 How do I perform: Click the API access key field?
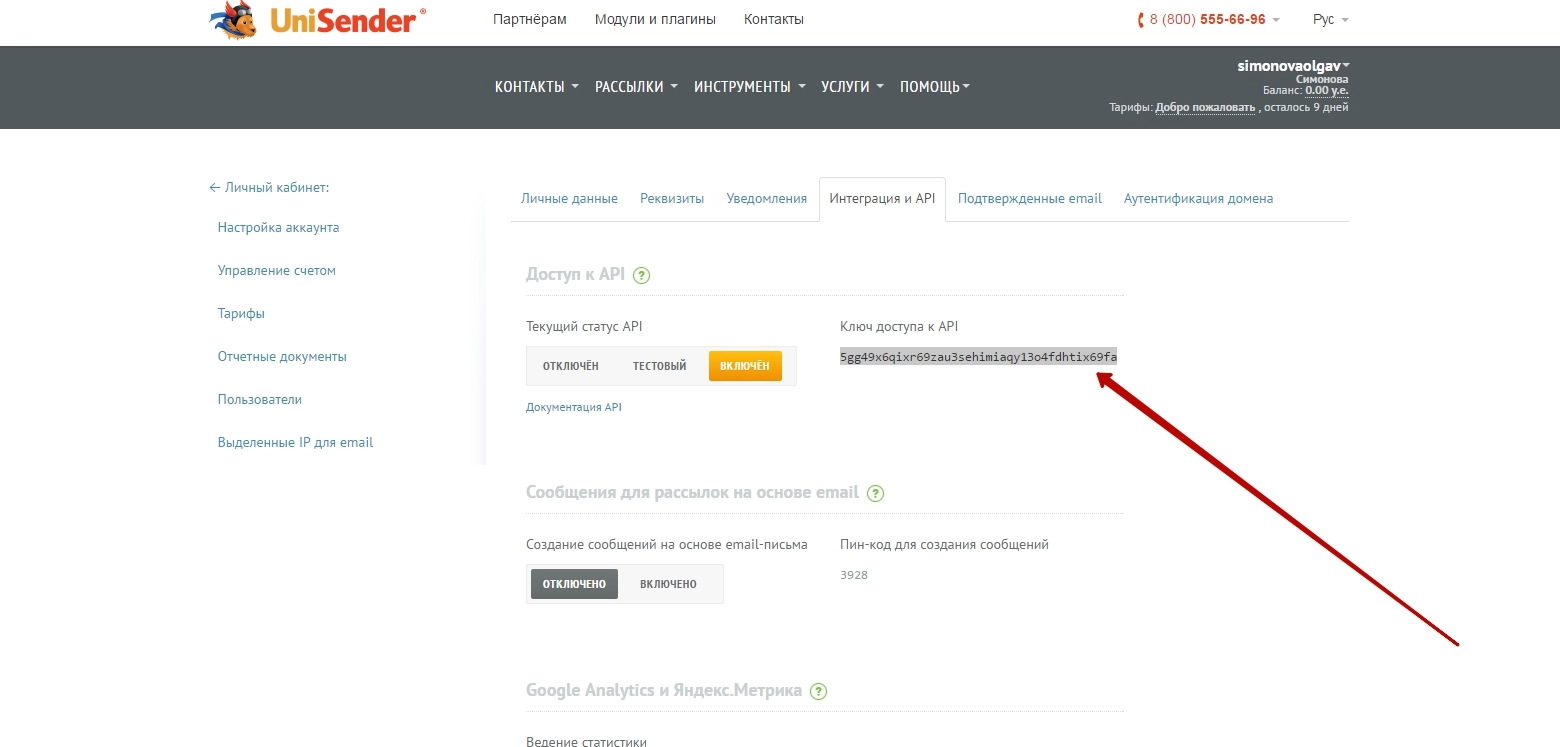[978, 357]
